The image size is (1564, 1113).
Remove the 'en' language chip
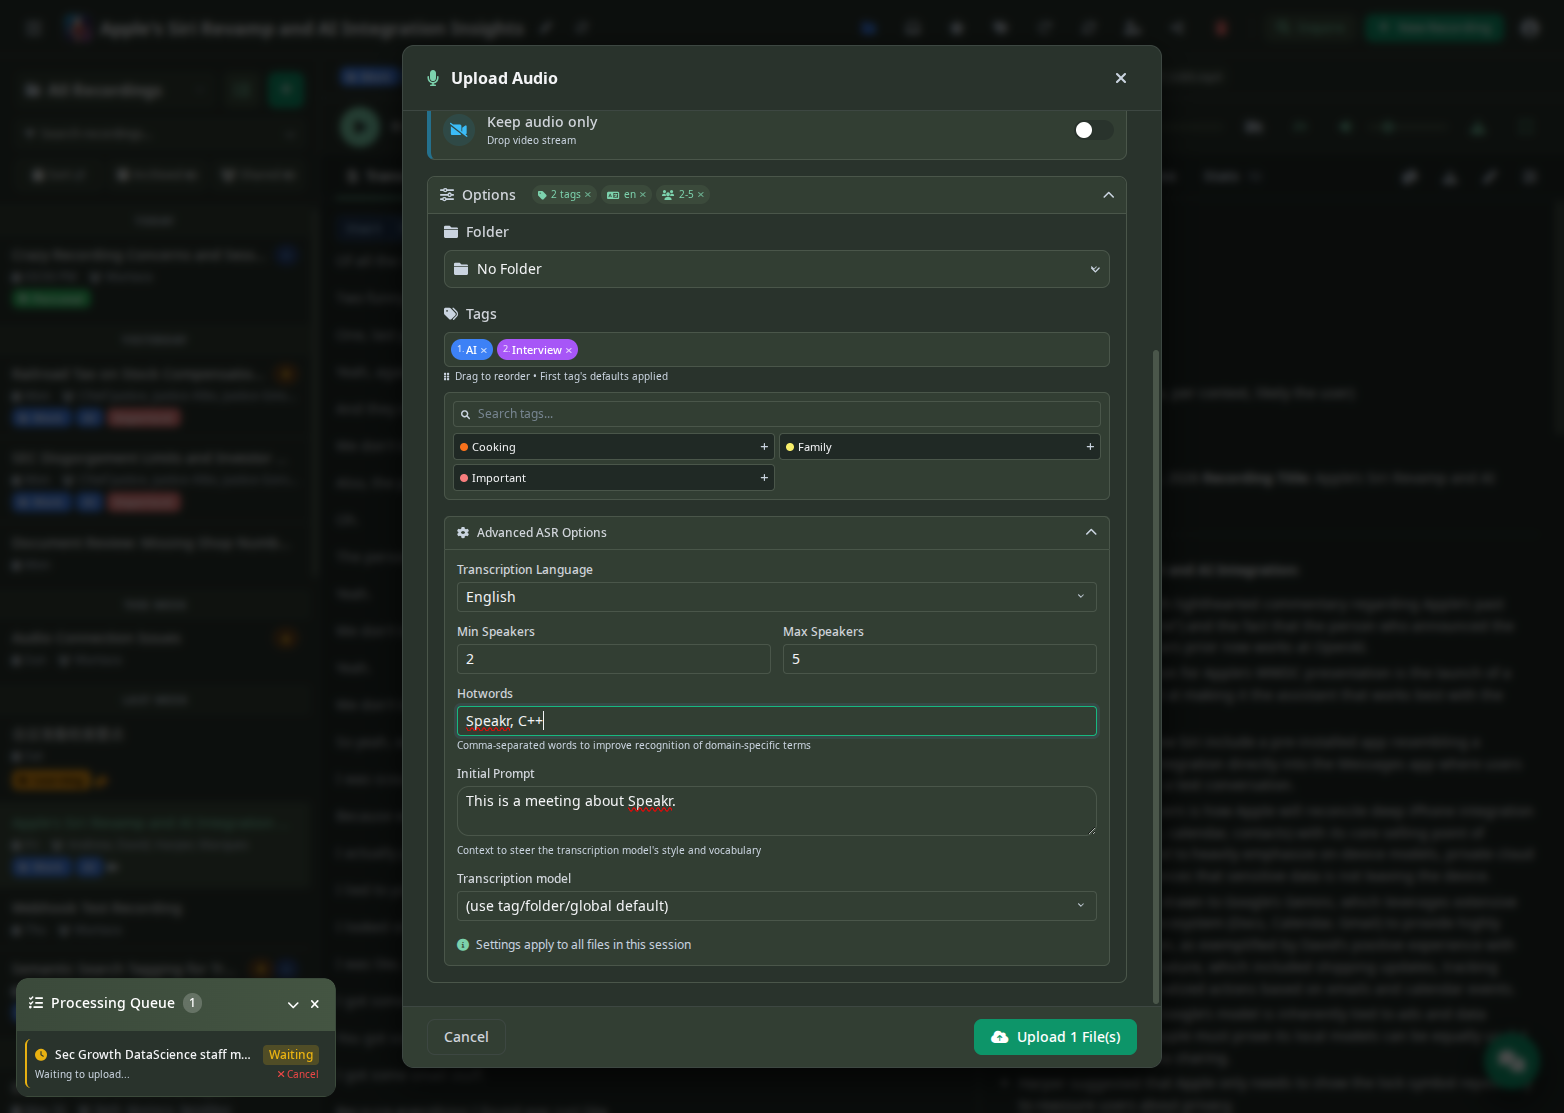[x=643, y=195]
